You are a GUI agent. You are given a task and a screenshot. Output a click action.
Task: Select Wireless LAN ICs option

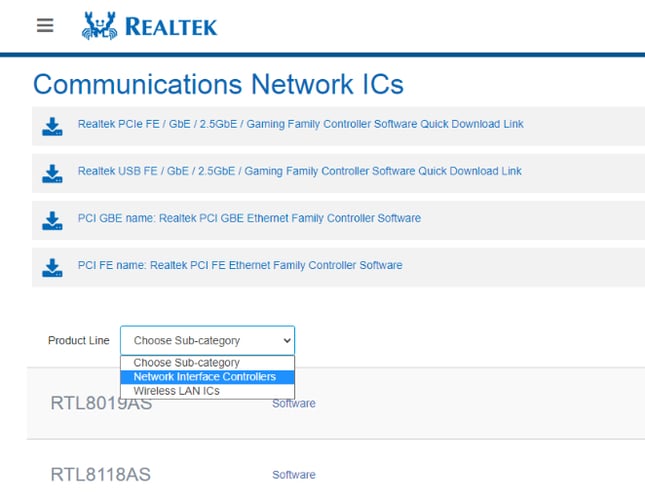click(x=208, y=391)
